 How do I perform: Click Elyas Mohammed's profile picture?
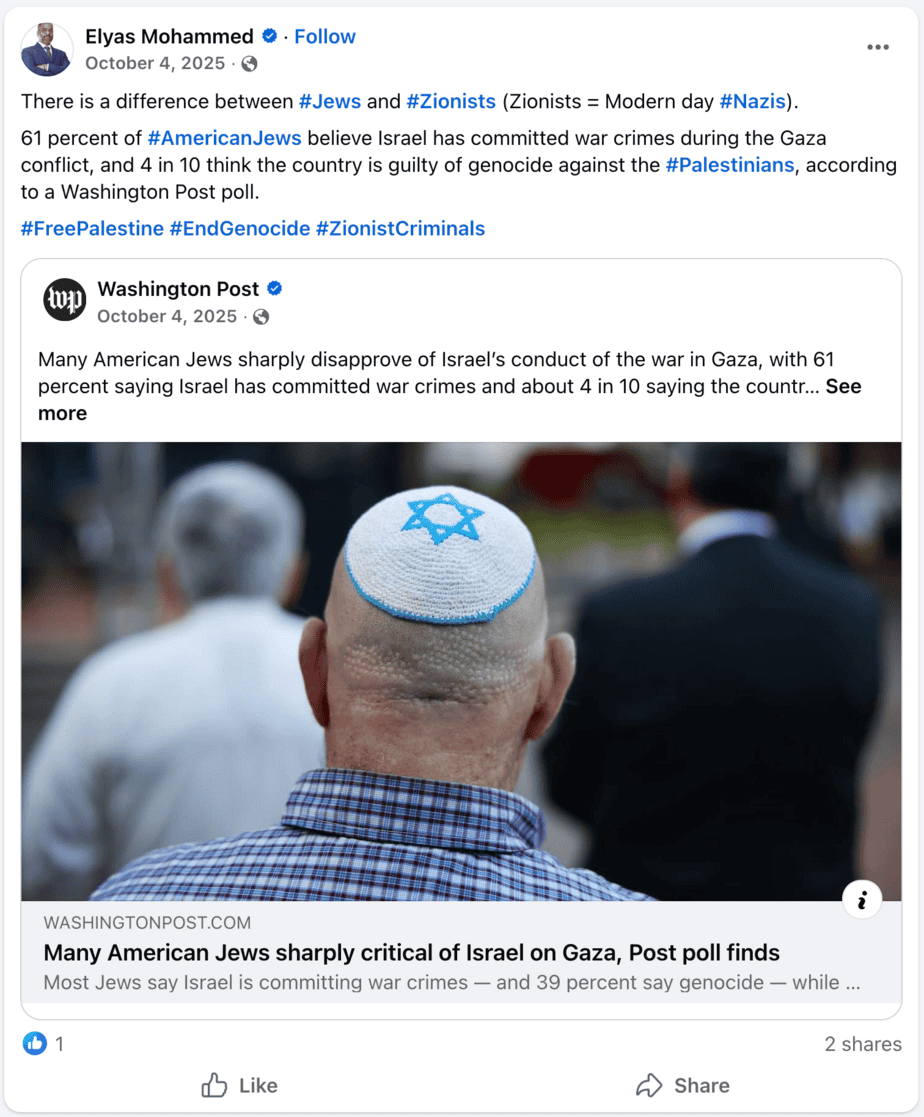click(x=46, y=49)
